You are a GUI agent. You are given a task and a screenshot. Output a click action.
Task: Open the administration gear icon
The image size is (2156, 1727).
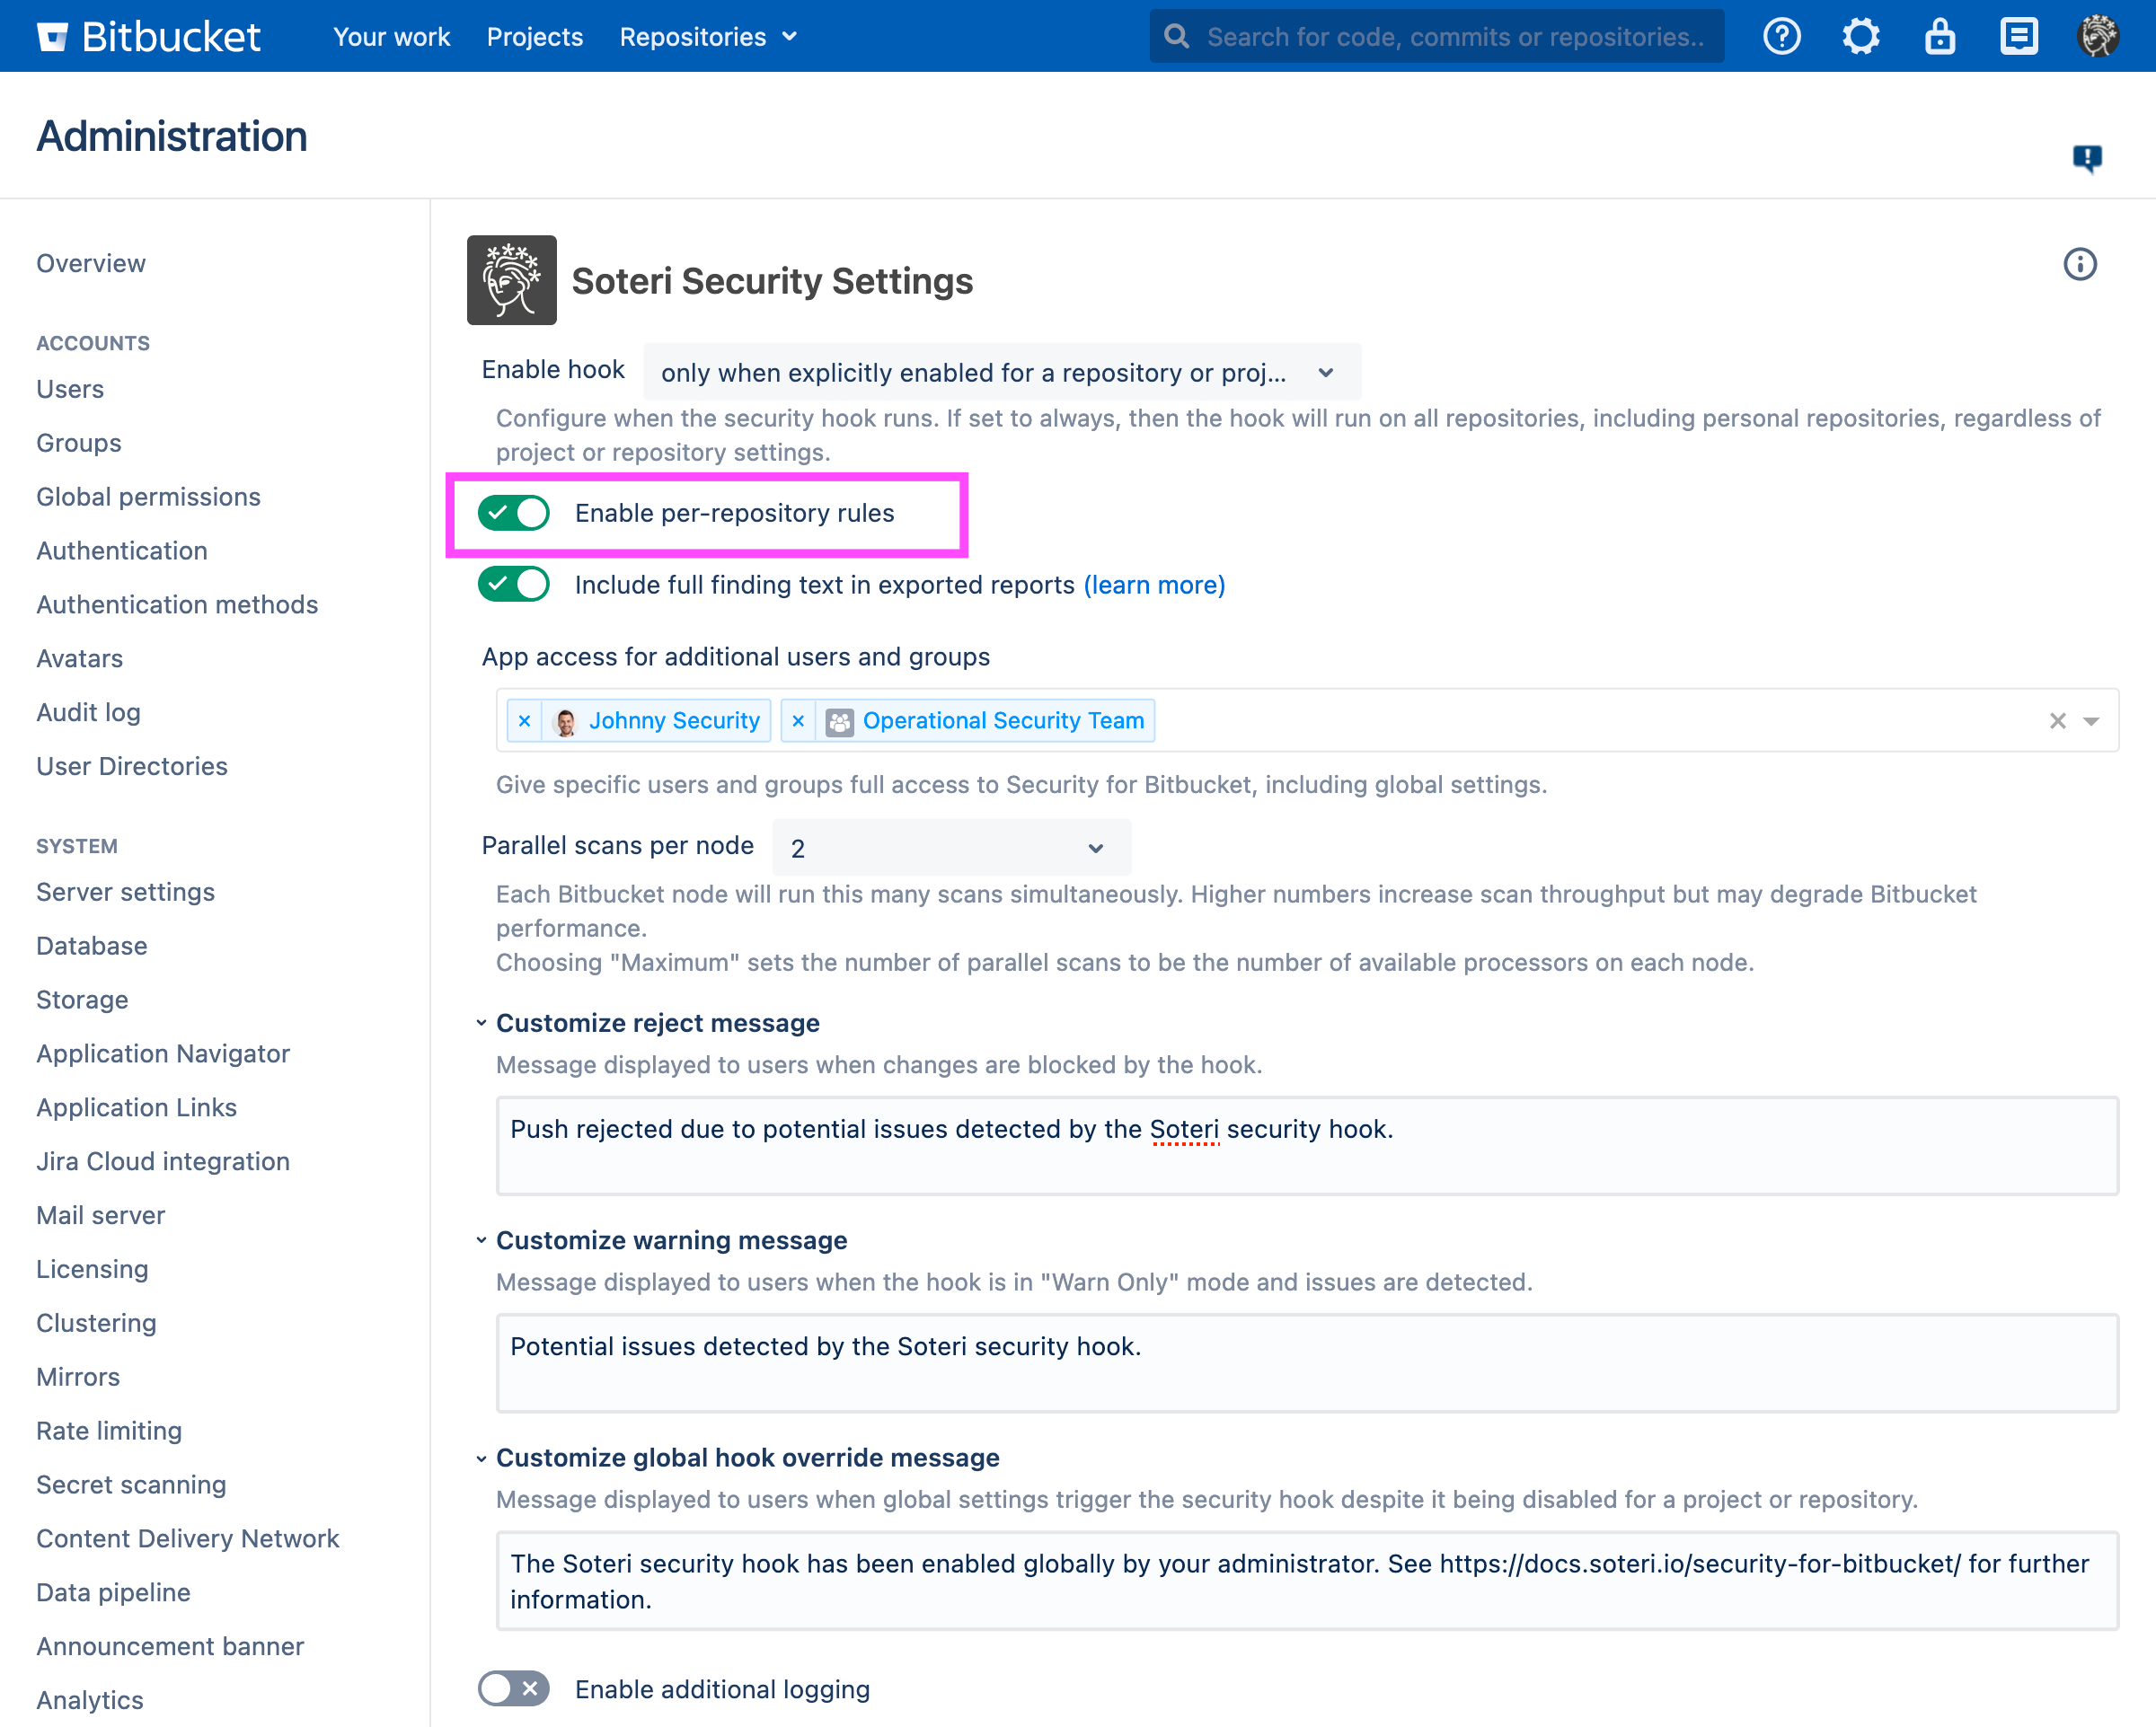[1860, 37]
